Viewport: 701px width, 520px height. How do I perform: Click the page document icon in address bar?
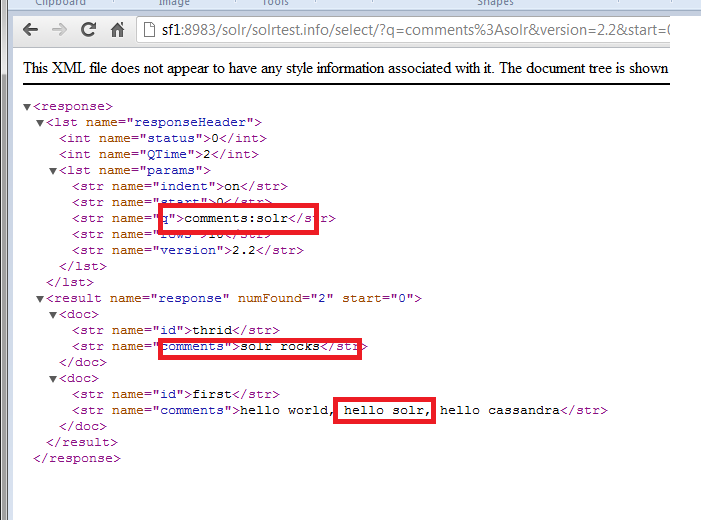(149, 30)
